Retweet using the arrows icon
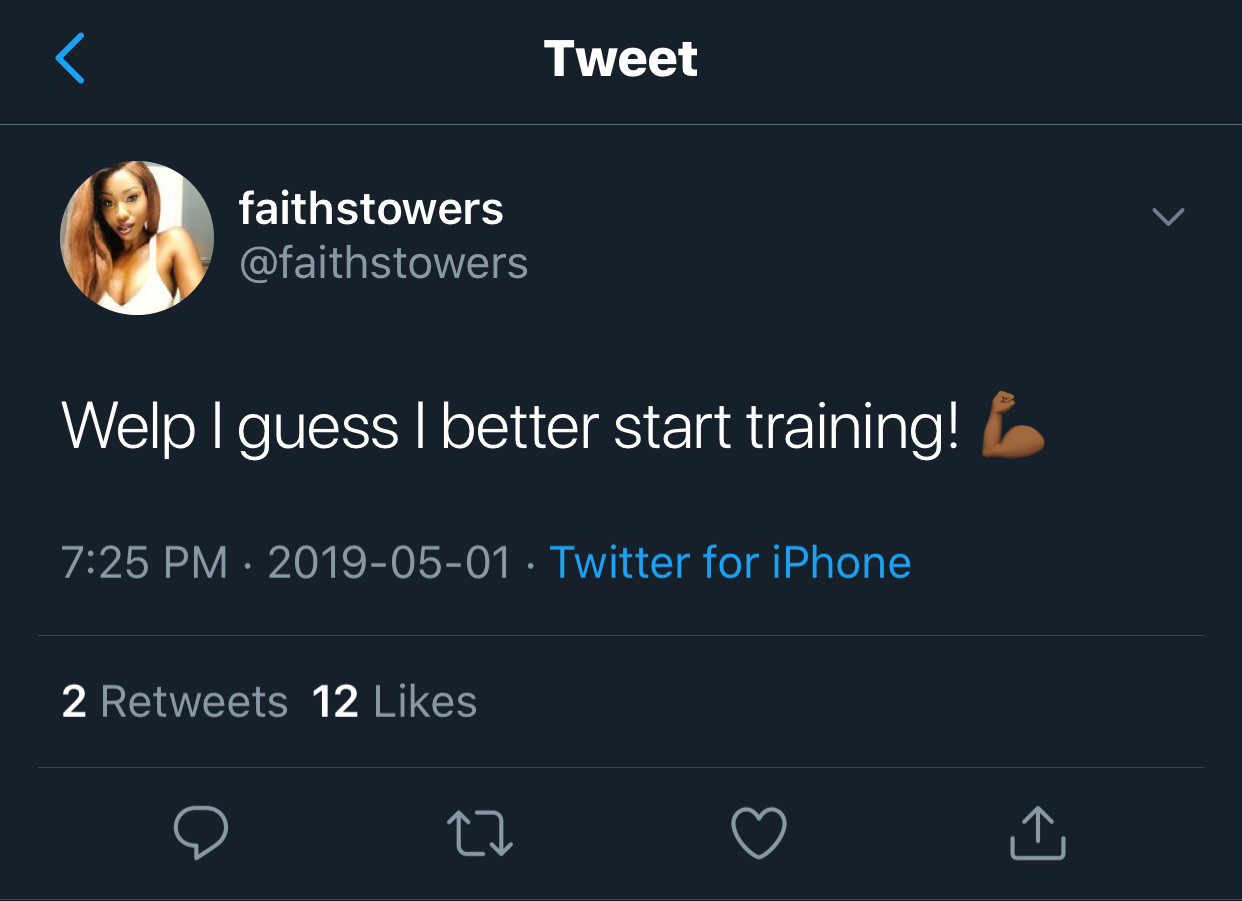The height and width of the screenshot is (901, 1242). [x=480, y=834]
